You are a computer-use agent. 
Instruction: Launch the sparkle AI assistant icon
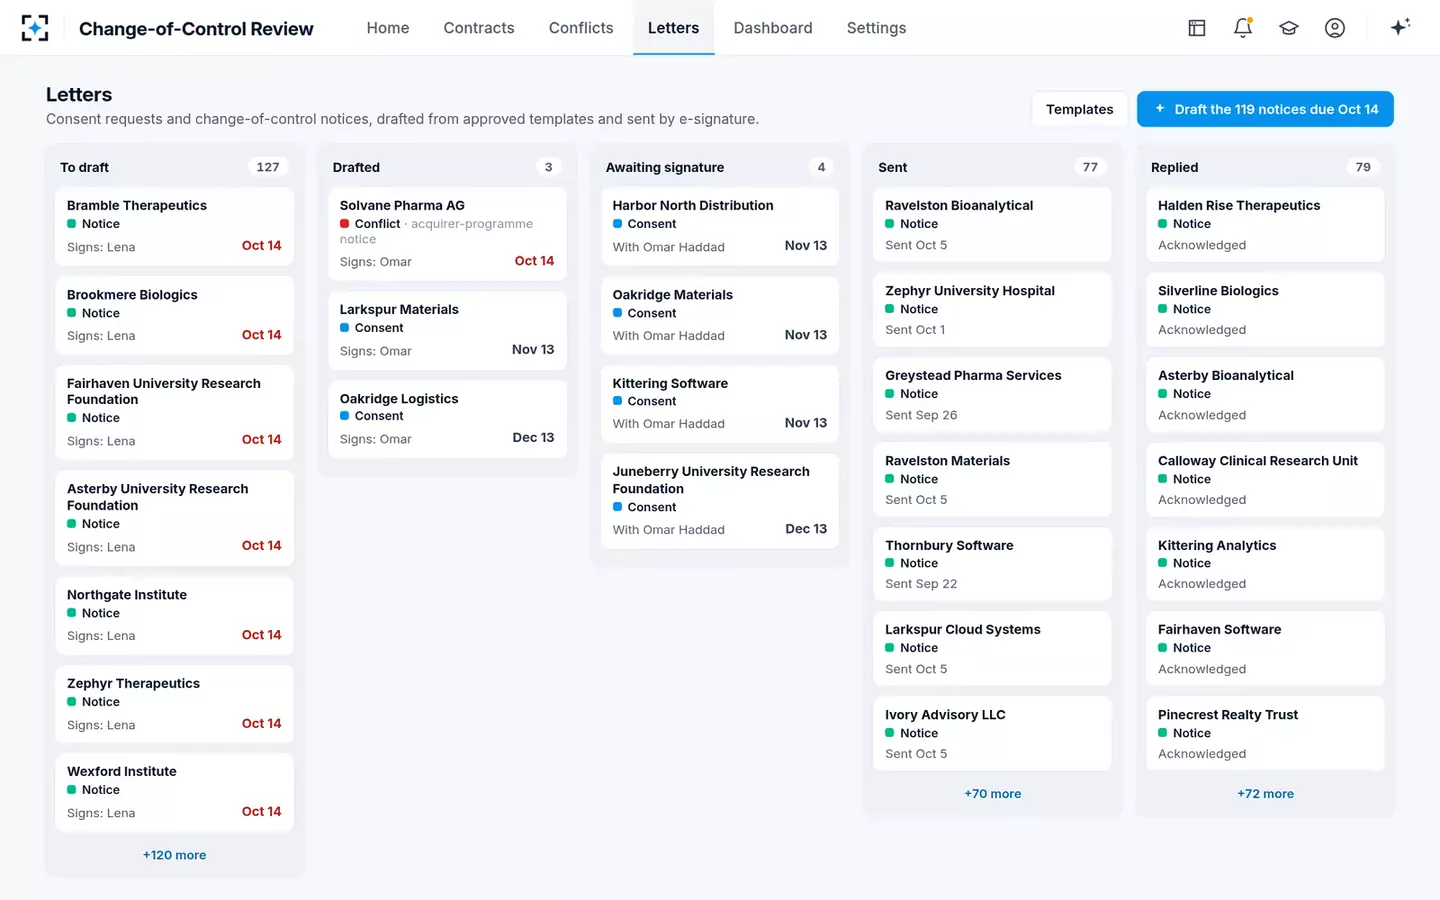(x=1400, y=27)
